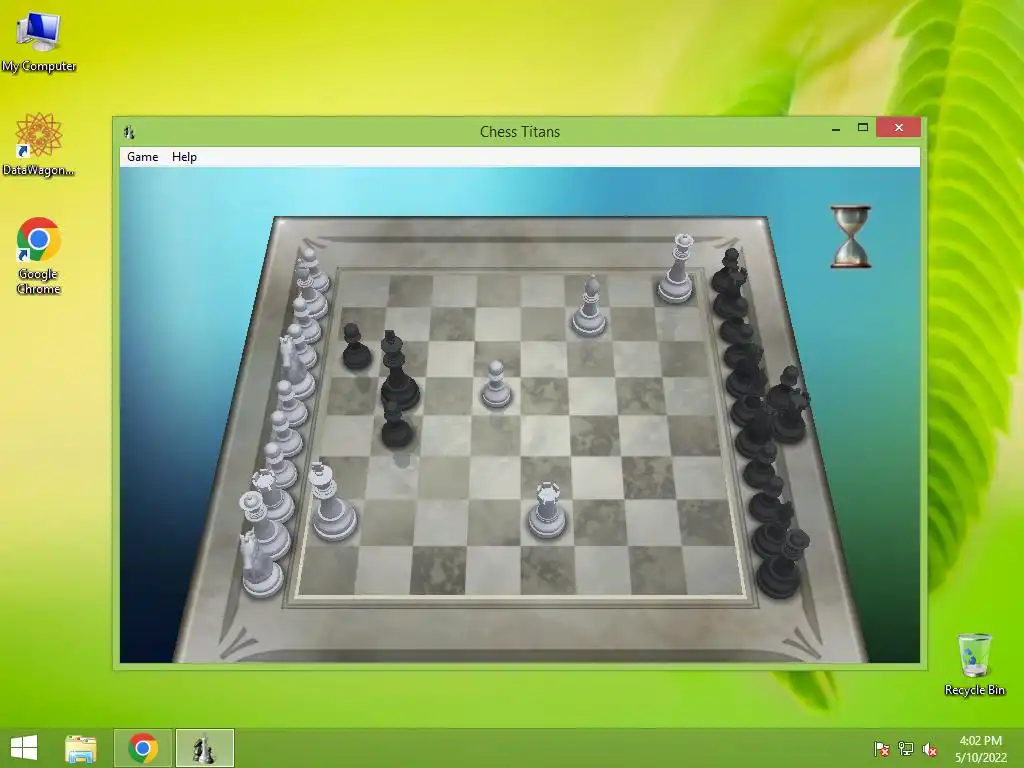The height and width of the screenshot is (768, 1024).
Task: Select the My Computer desktop icon
Action: [x=39, y=42]
